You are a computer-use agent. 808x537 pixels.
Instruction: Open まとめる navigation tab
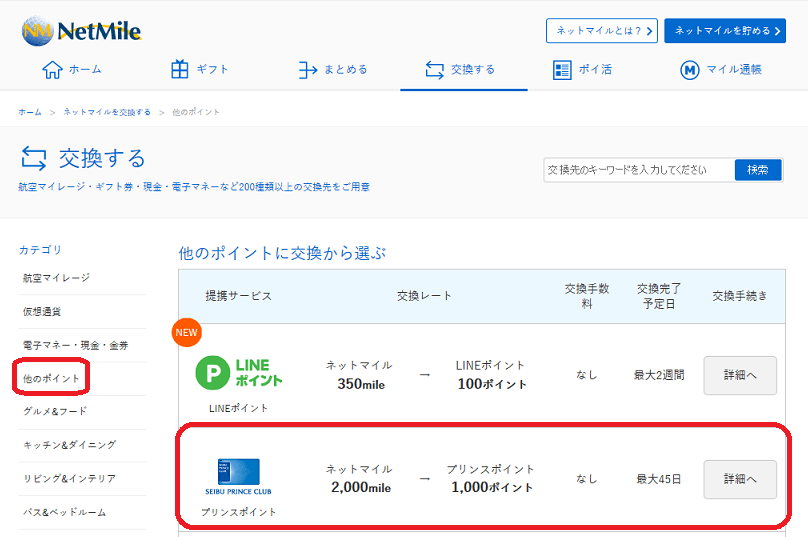click(x=333, y=70)
